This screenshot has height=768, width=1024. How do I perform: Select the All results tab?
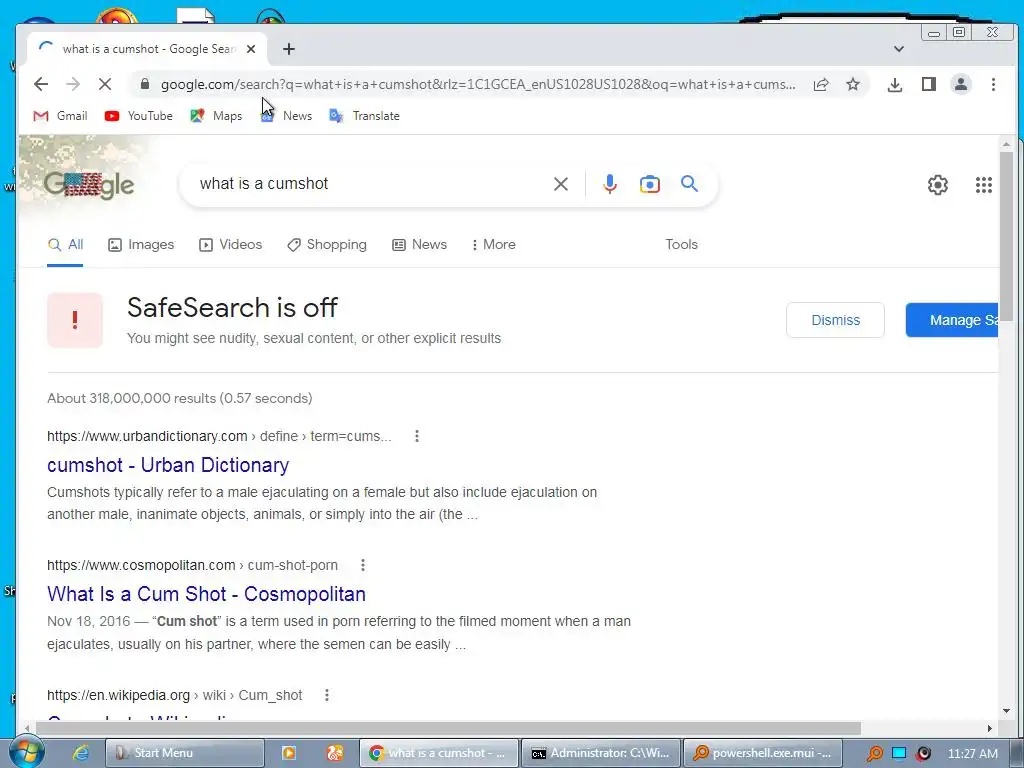click(x=65, y=244)
